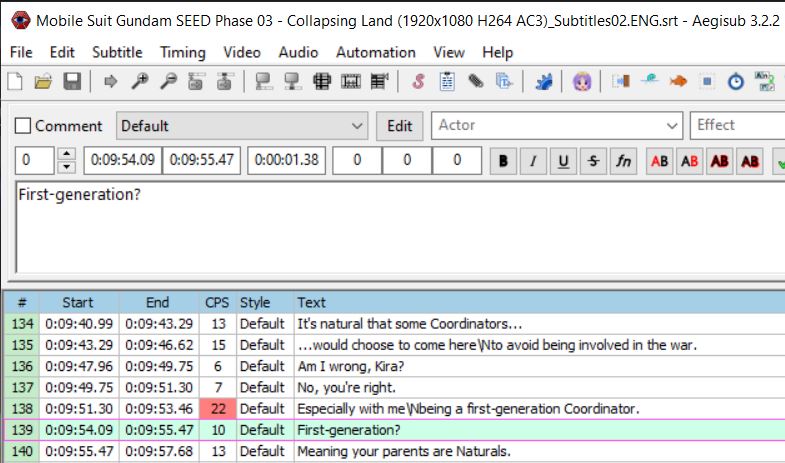Select row 136 "Am I wrong, Kira?"
The width and height of the screenshot is (785, 463).
click(x=395, y=366)
